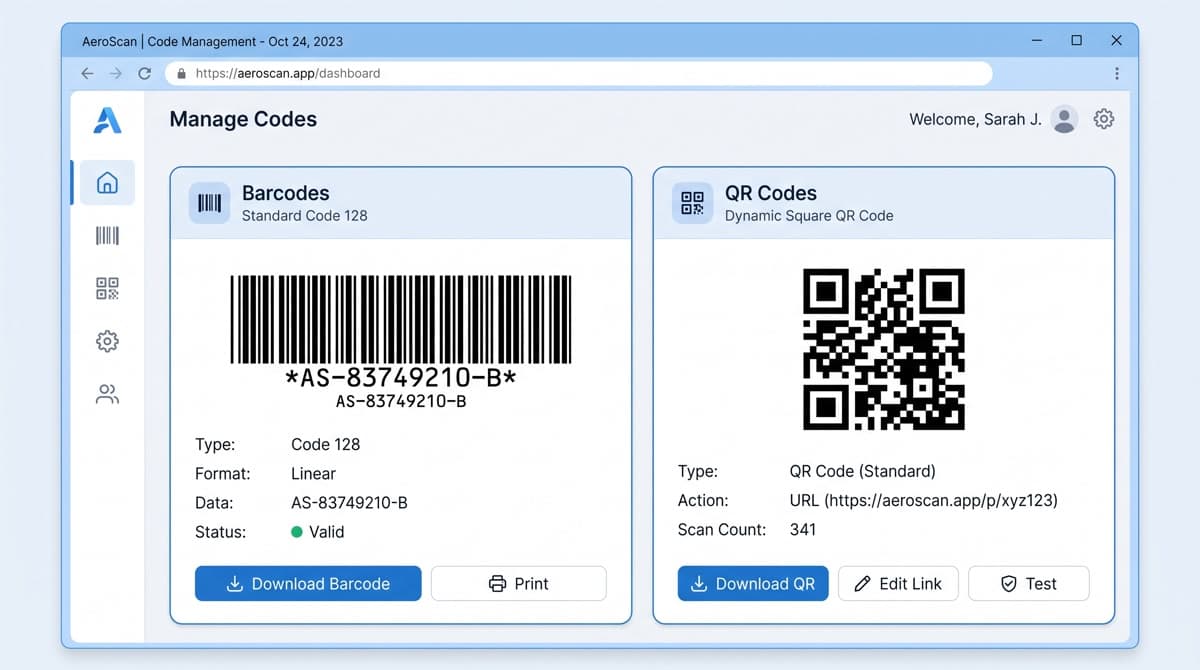Click the Test button

[x=1029, y=584]
